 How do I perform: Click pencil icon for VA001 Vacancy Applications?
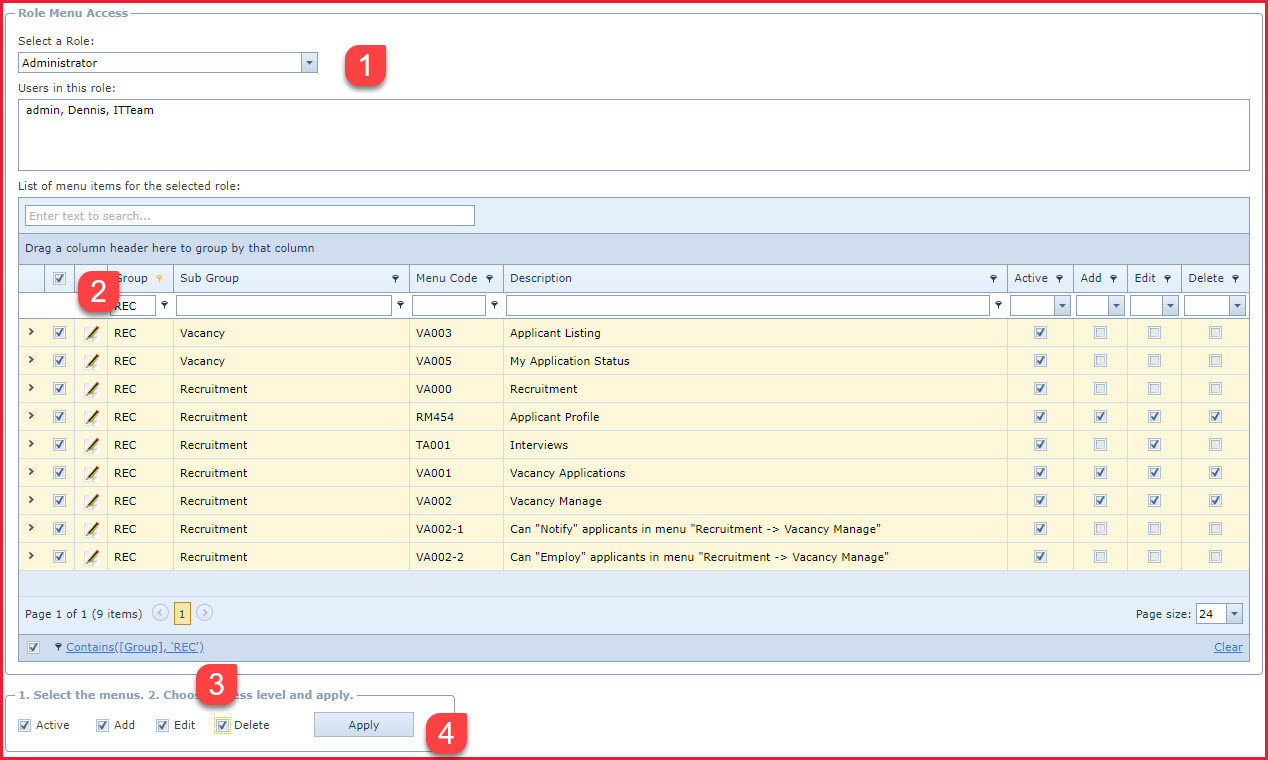click(x=92, y=473)
